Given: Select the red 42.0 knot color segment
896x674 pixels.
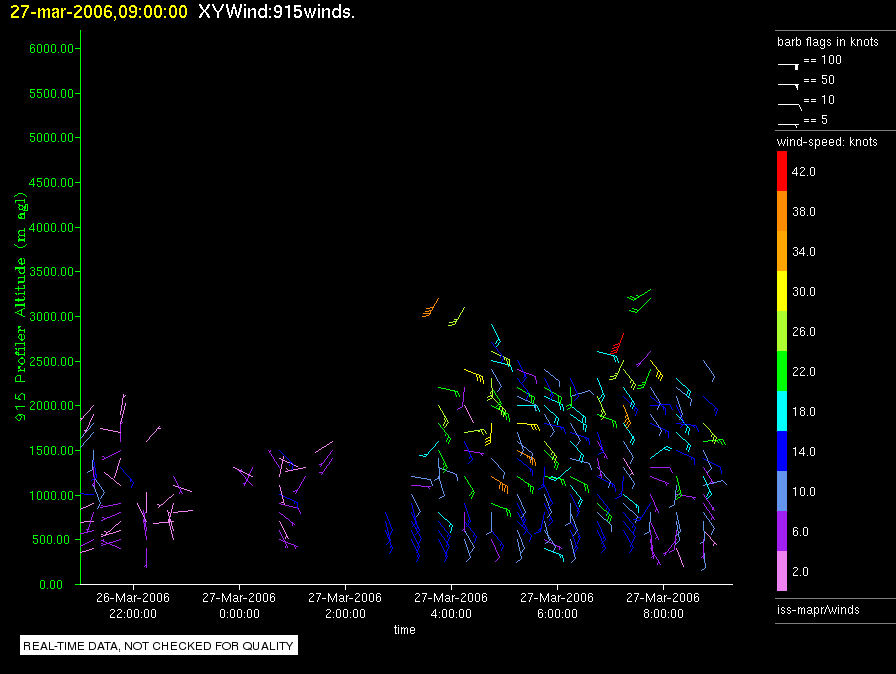Looking at the screenshot, I should click(x=782, y=171).
